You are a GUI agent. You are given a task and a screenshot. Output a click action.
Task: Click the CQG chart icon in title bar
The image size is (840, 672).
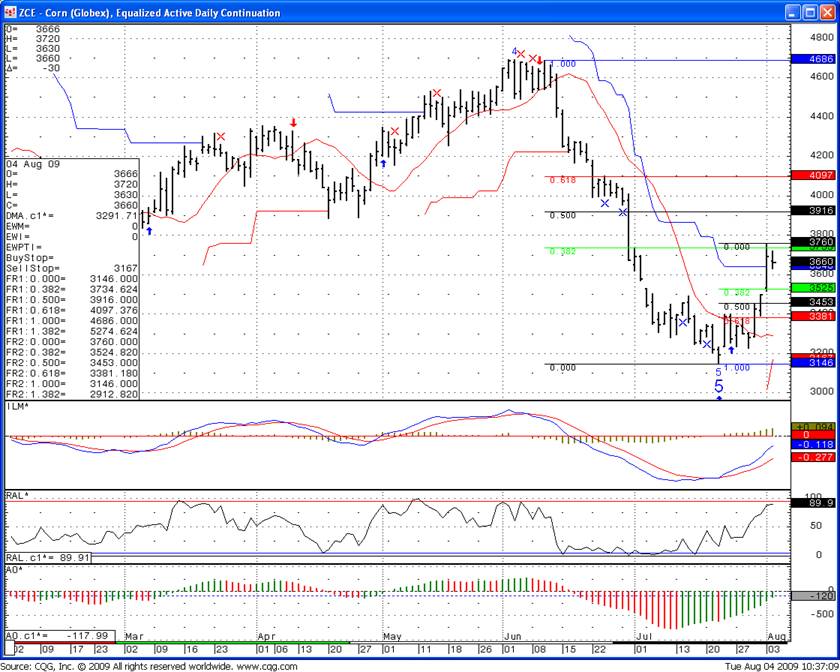(10, 13)
